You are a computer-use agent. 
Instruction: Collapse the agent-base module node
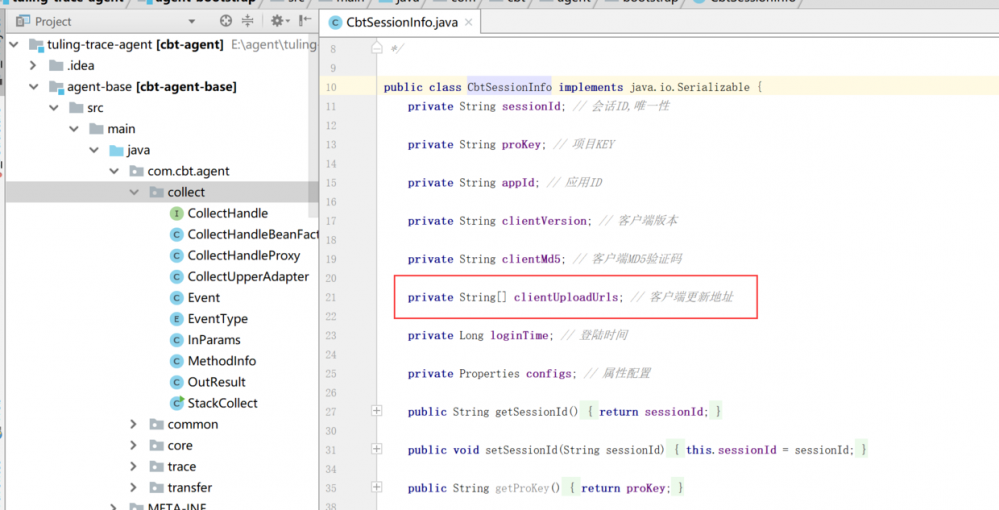[x=34, y=87]
